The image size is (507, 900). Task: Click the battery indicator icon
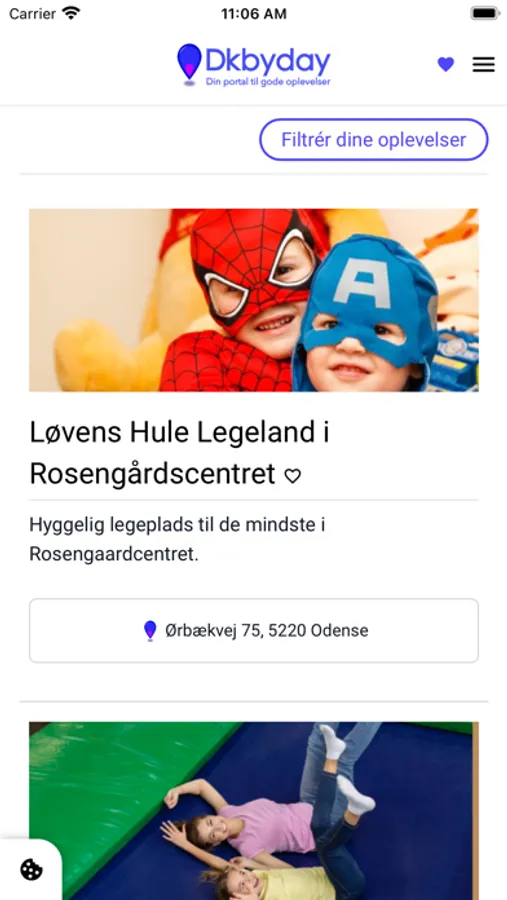point(485,13)
